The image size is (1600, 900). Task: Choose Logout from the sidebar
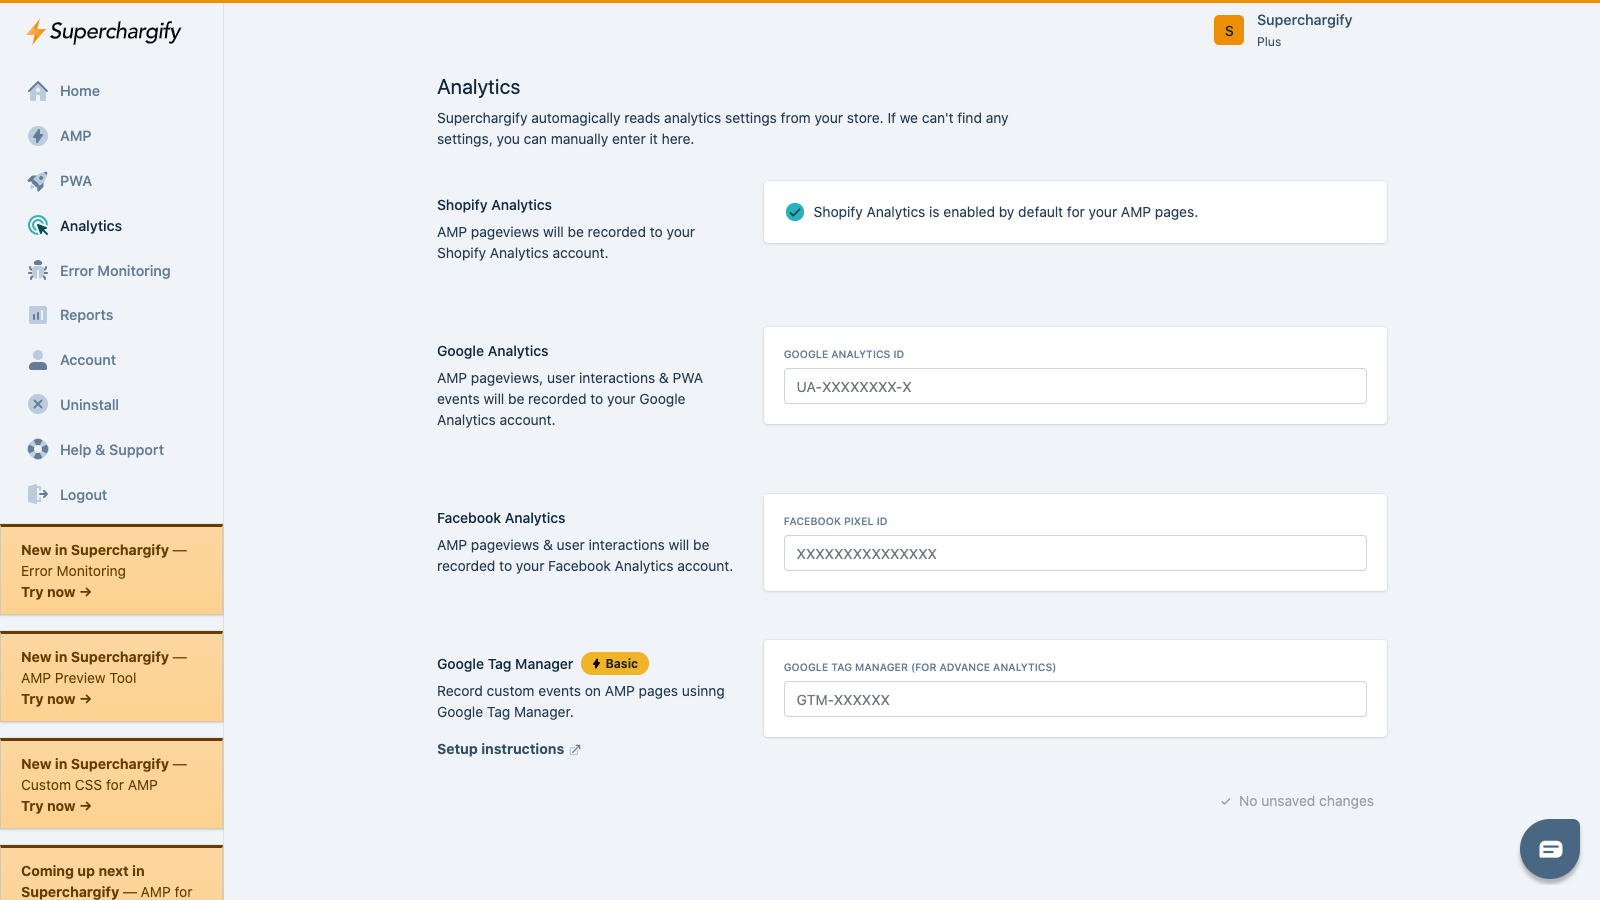point(83,495)
